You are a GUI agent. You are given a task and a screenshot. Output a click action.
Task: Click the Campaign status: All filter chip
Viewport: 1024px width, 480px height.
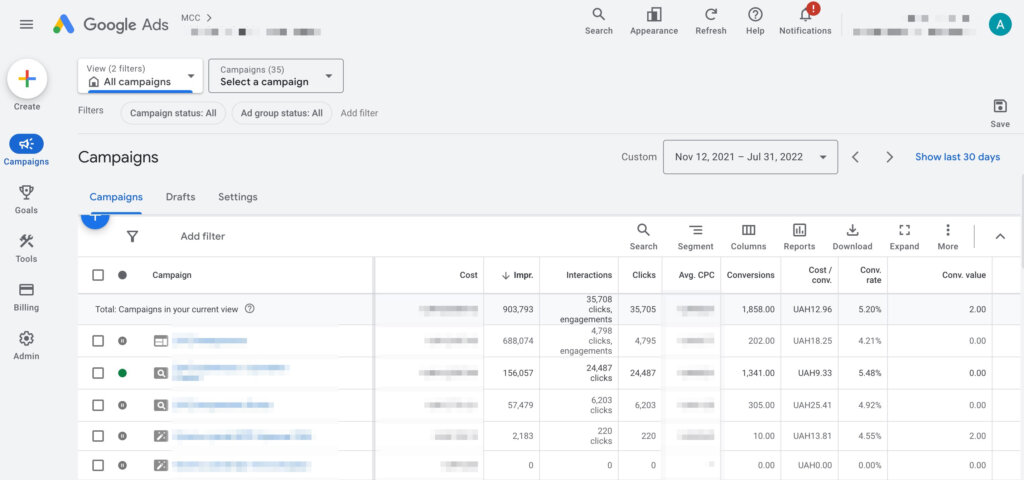[x=173, y=113]
